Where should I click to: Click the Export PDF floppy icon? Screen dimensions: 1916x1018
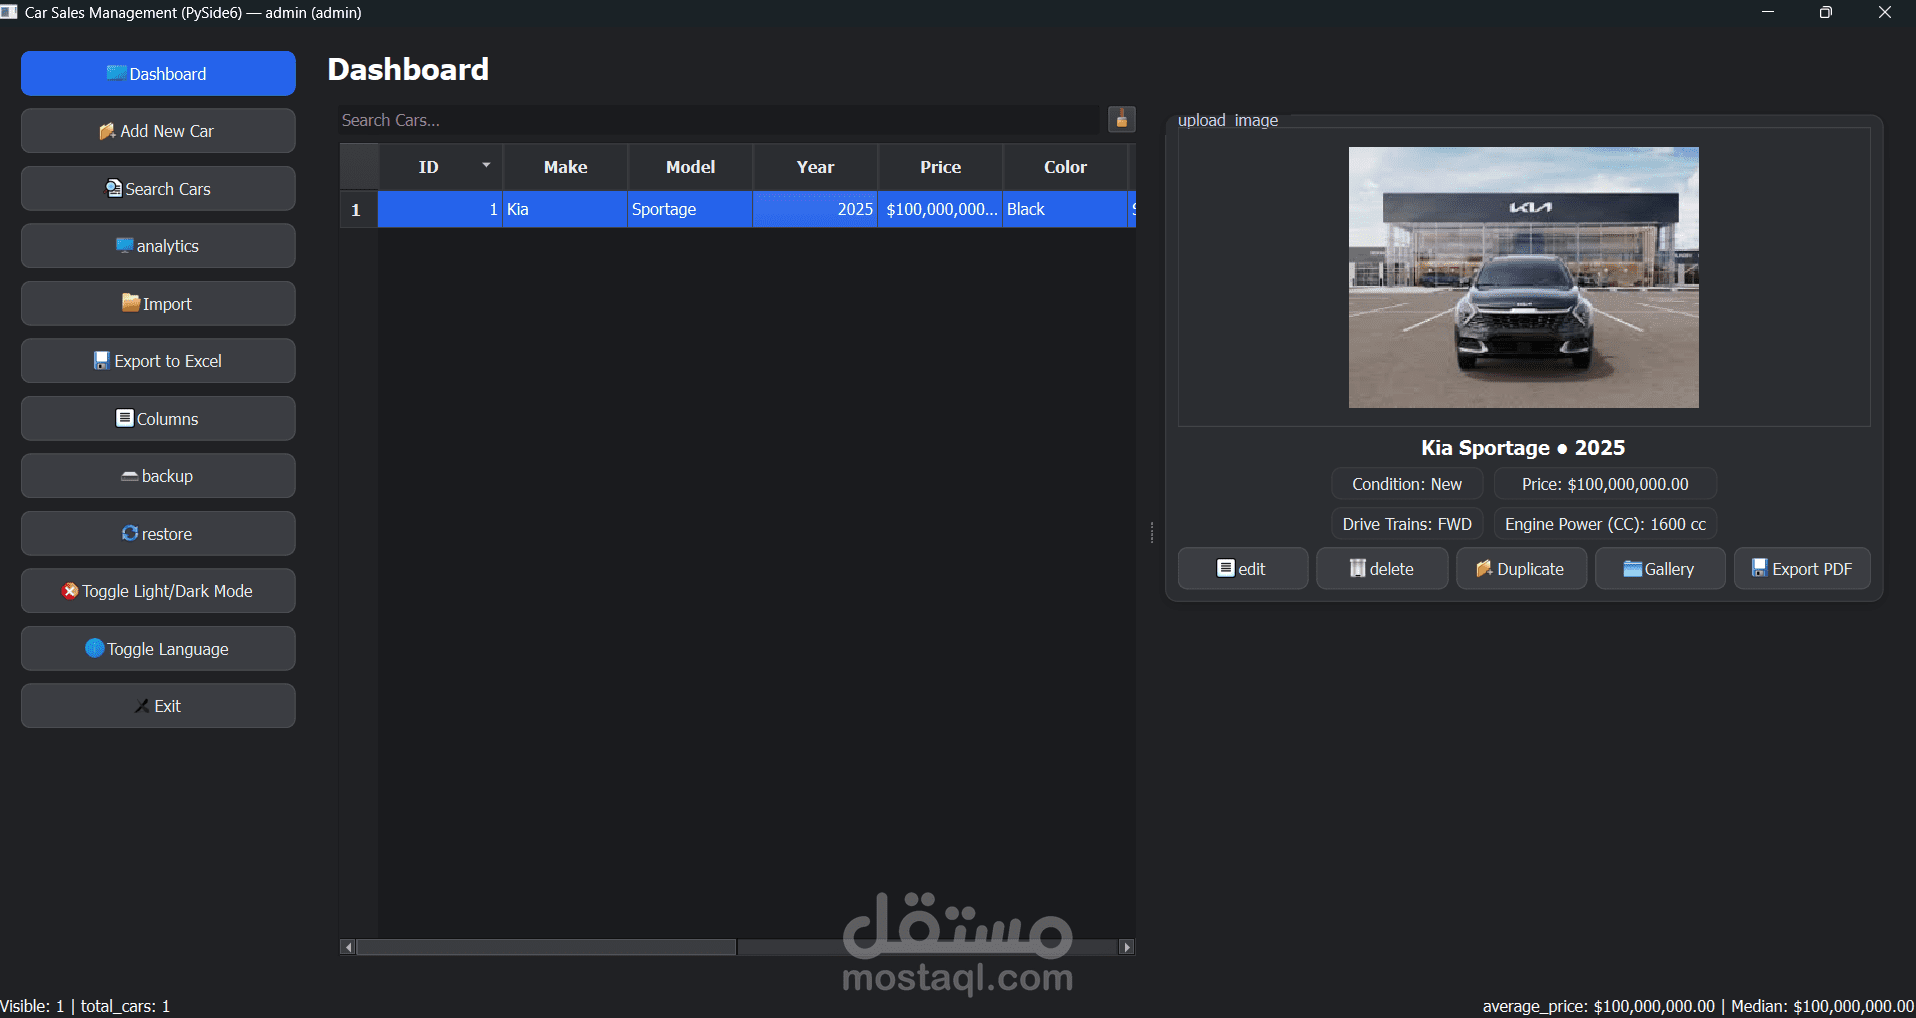pyautogui.click(x=1759, y=567)
